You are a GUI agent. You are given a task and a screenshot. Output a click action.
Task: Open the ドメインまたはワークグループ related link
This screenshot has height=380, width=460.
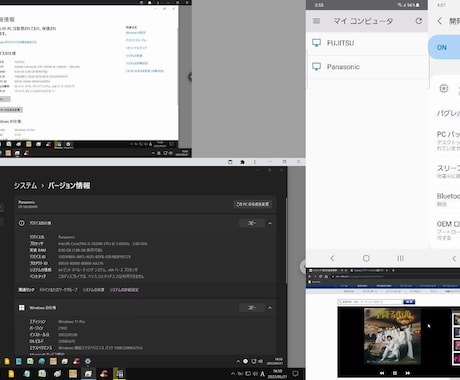coord(58,290)
